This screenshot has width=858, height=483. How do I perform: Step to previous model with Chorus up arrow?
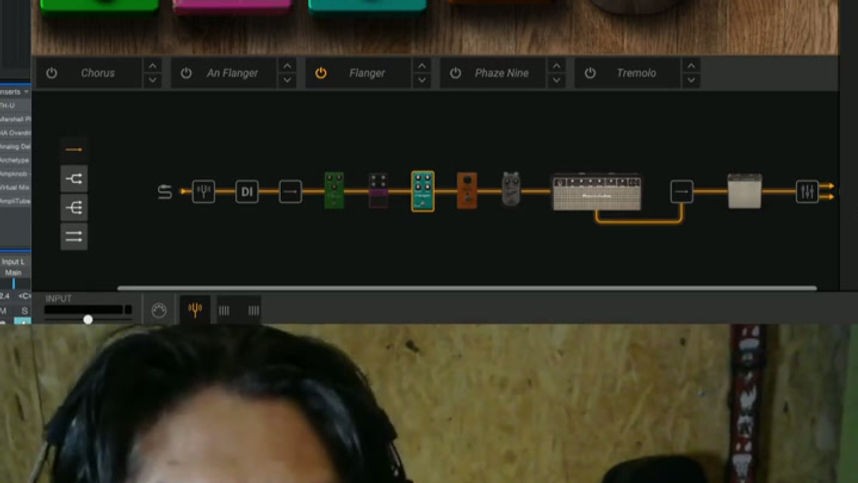(x=153, y=66)
